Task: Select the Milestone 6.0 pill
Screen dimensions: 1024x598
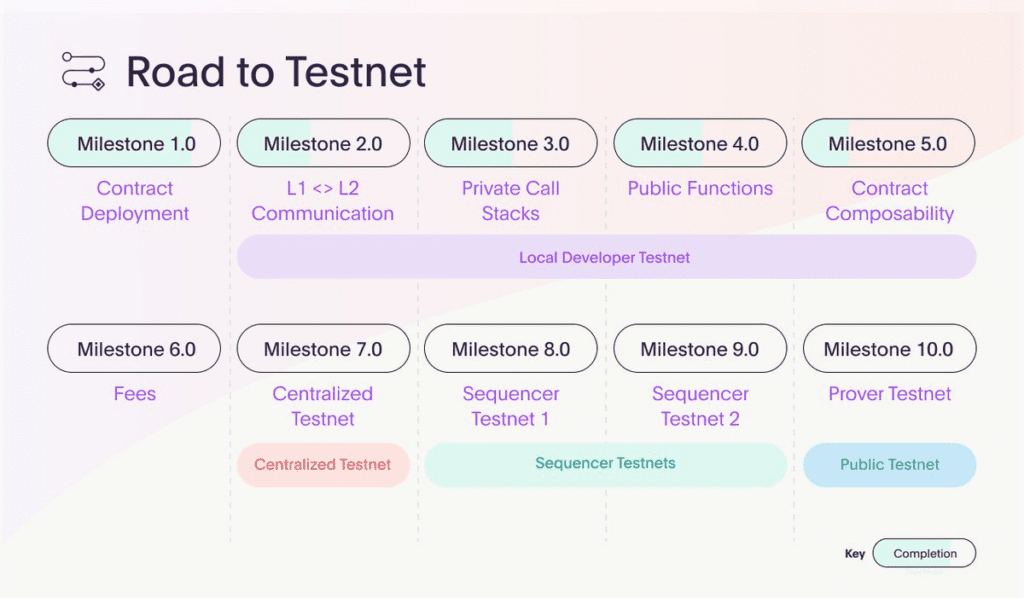Action: coord(134,349)
